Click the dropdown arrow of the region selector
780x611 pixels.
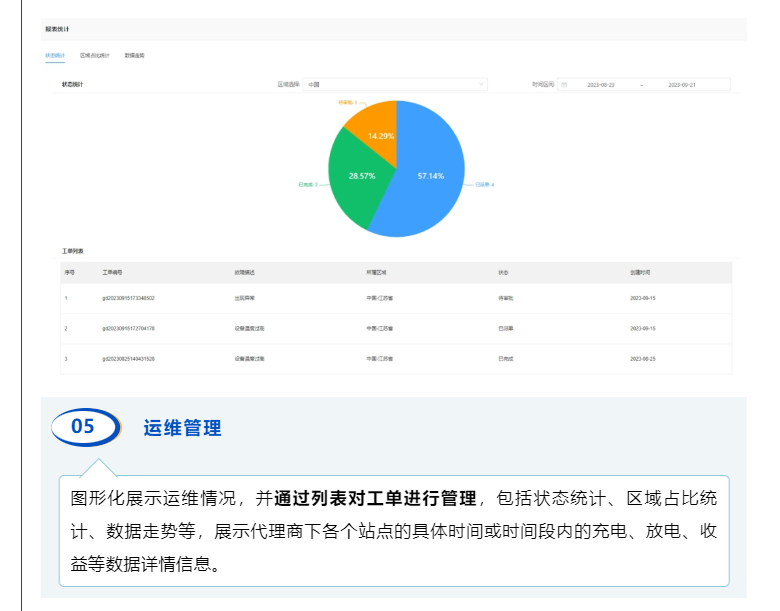[x=481, y=85]
